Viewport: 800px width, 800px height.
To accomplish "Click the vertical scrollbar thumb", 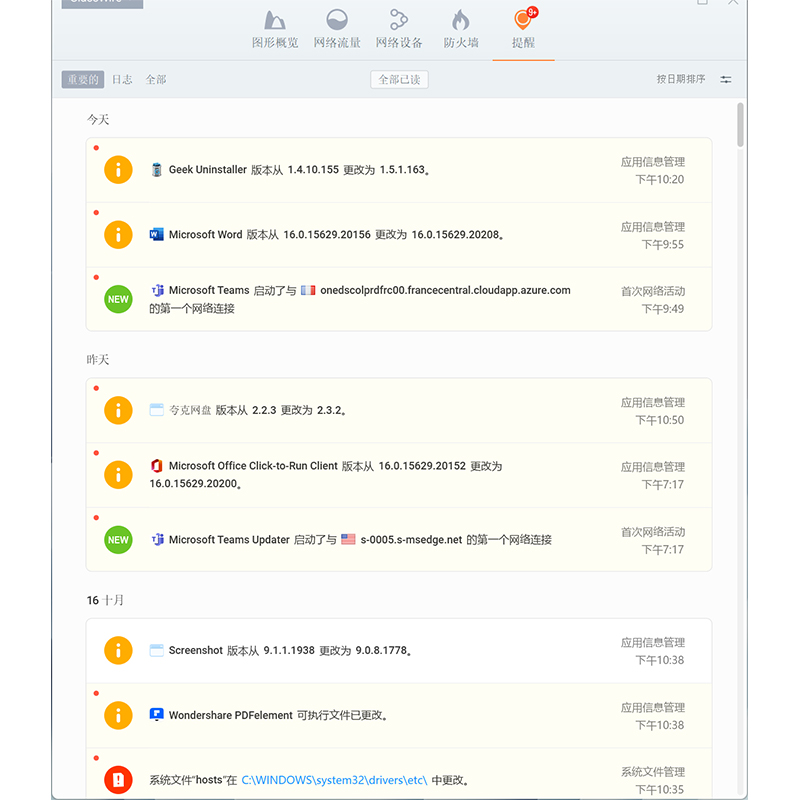I will (x=740, y=125).
